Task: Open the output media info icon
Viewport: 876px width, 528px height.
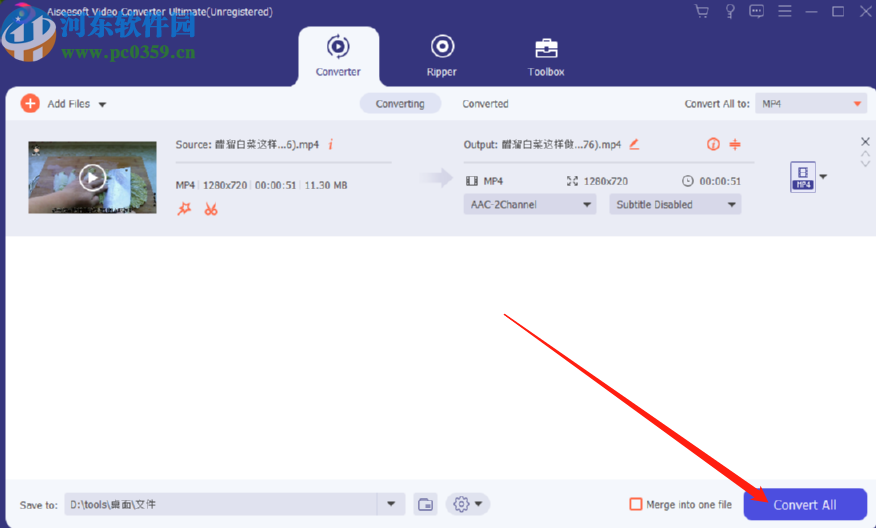Action: (713, 144)
